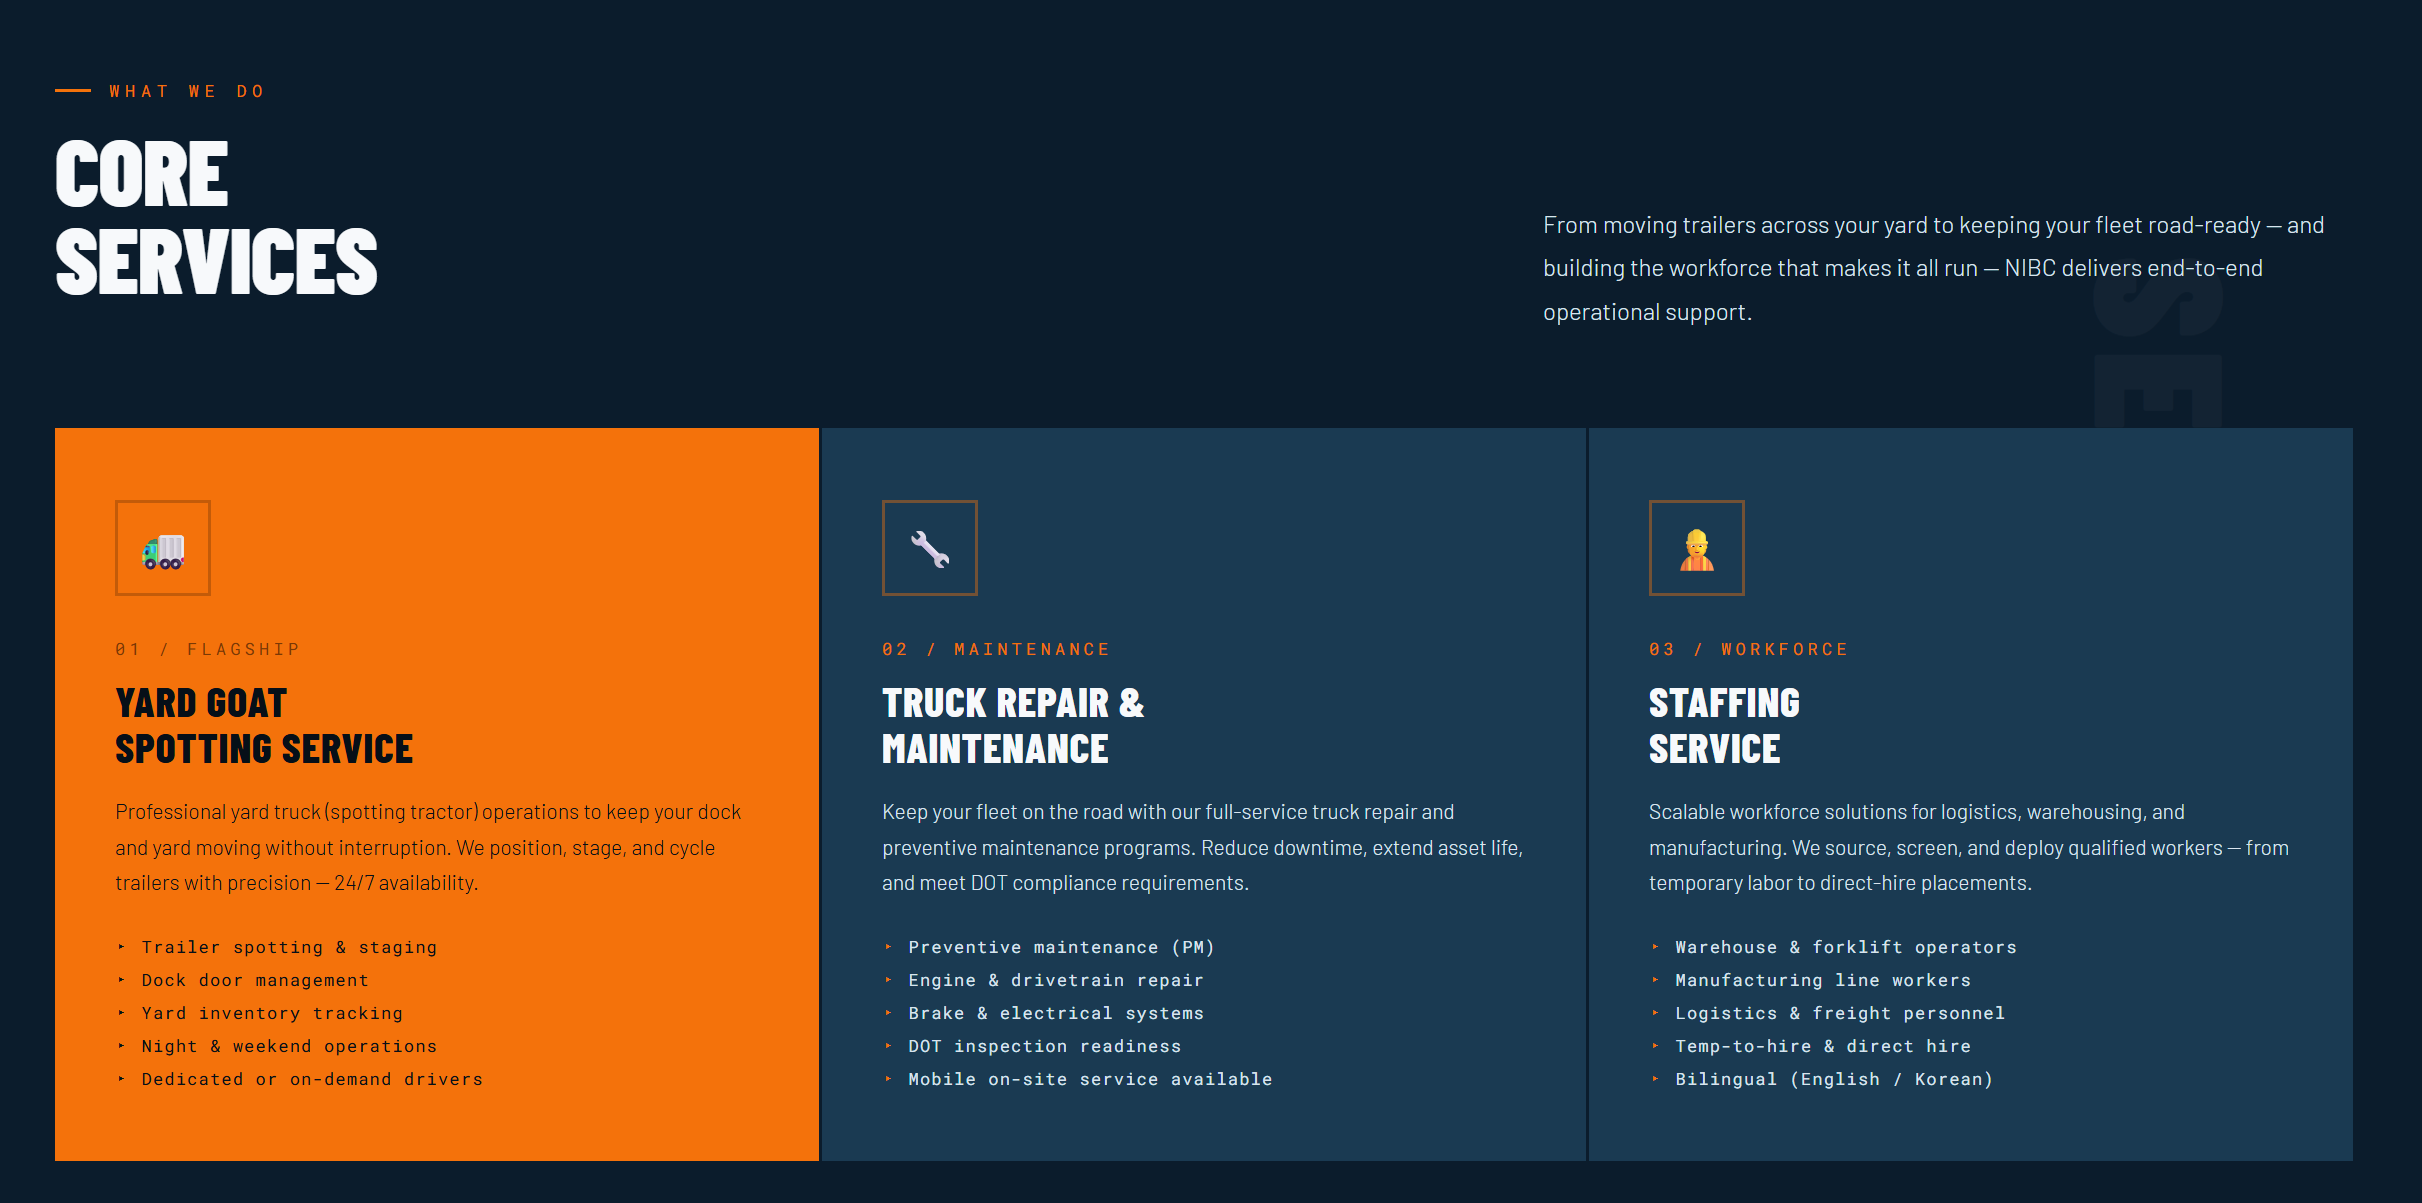Click 'Trailer spotting & staging' list item
2422x1203 pixels.
click(289, 947)
